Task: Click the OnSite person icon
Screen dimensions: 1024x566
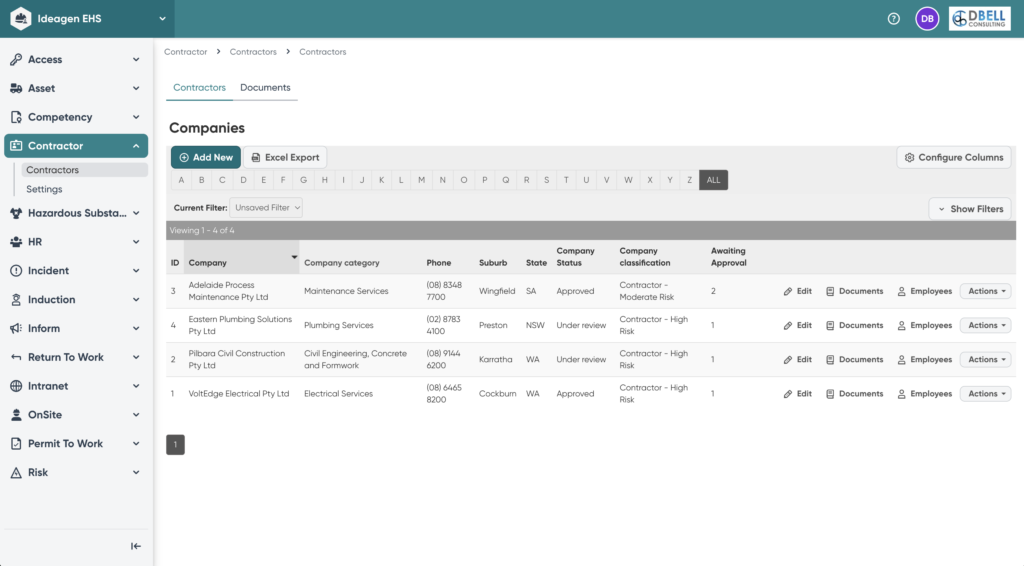Action: (x=16, y=415)
